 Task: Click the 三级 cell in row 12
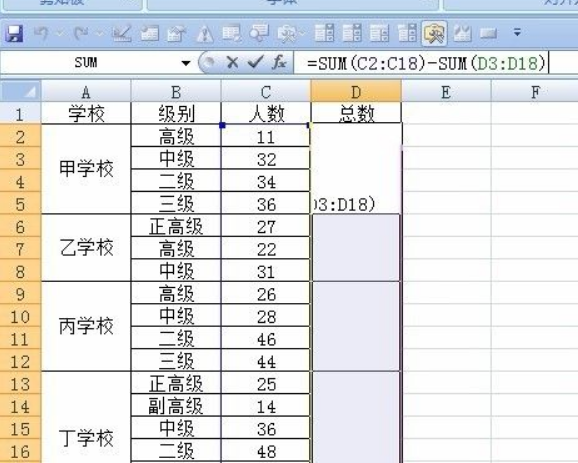pos(176,361)
